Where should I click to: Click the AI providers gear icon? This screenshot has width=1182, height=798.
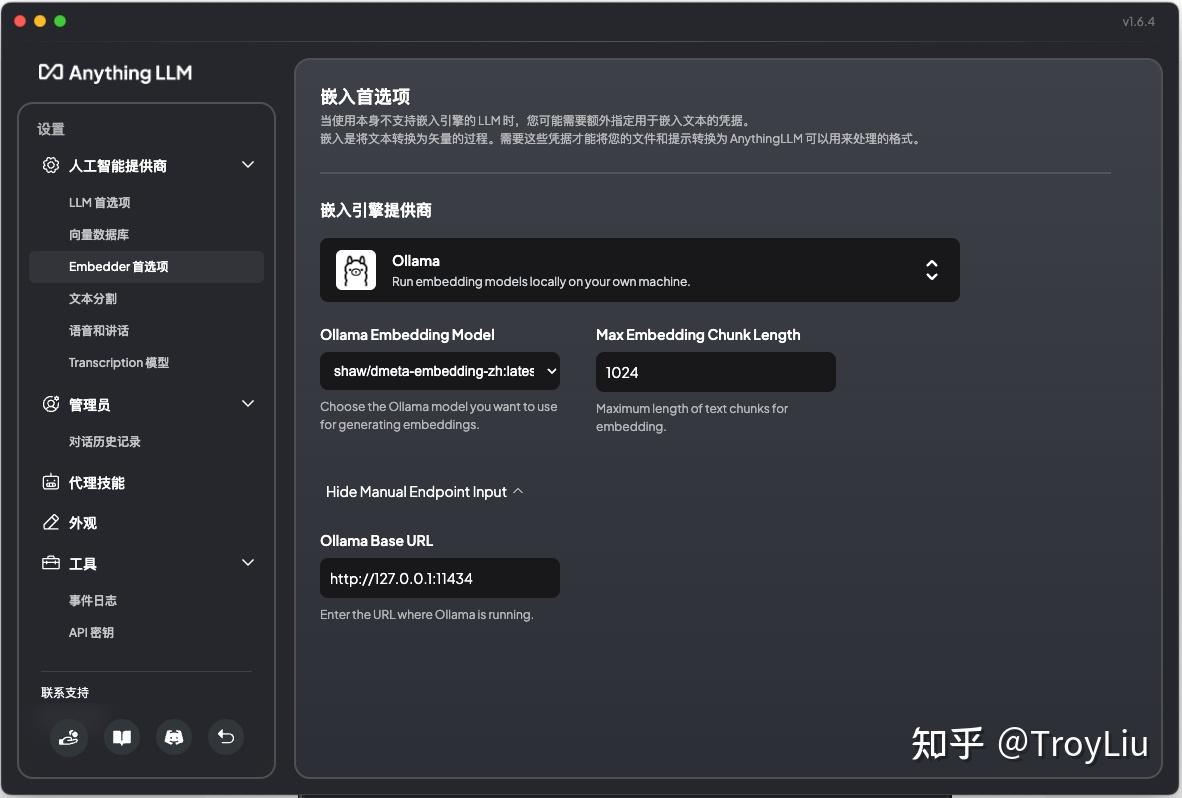coord(51,165)
